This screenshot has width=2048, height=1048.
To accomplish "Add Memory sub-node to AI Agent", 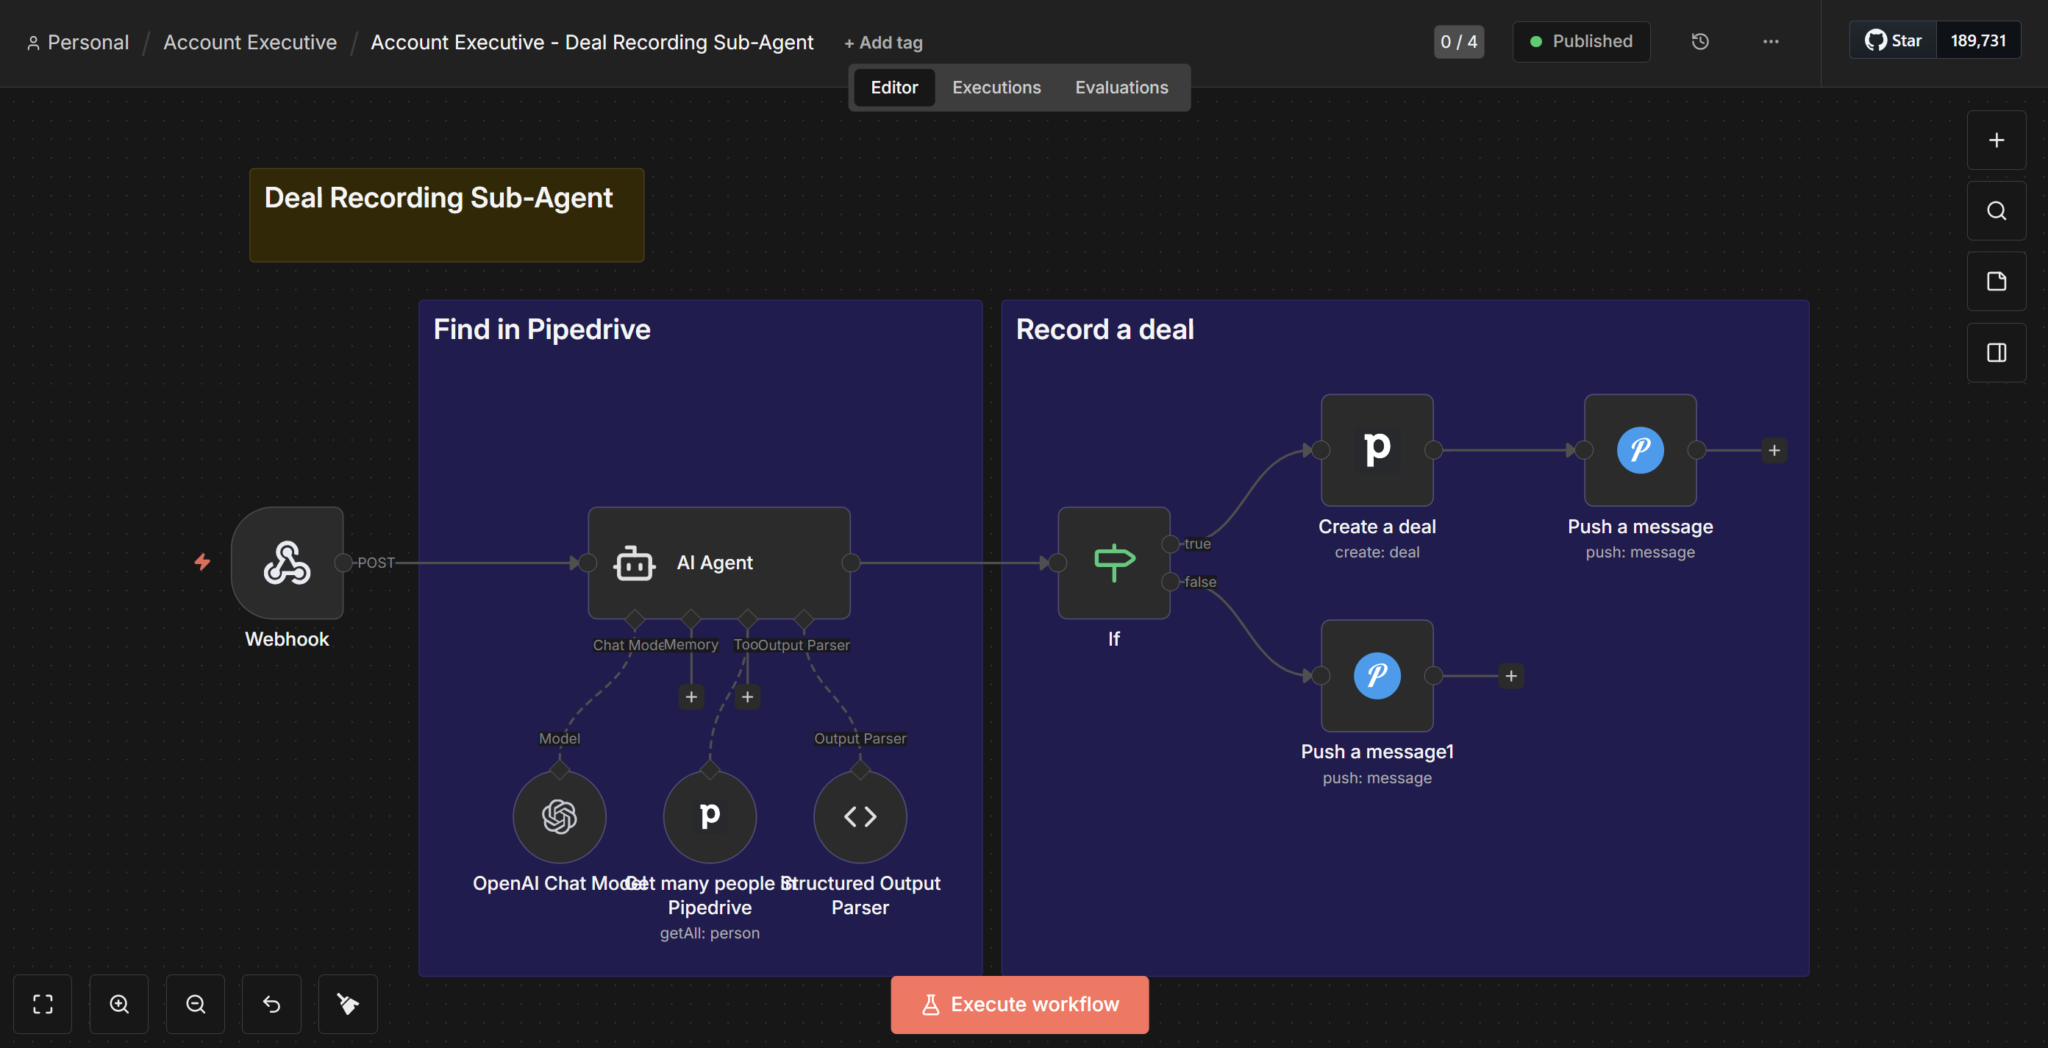I will (691, 697).
